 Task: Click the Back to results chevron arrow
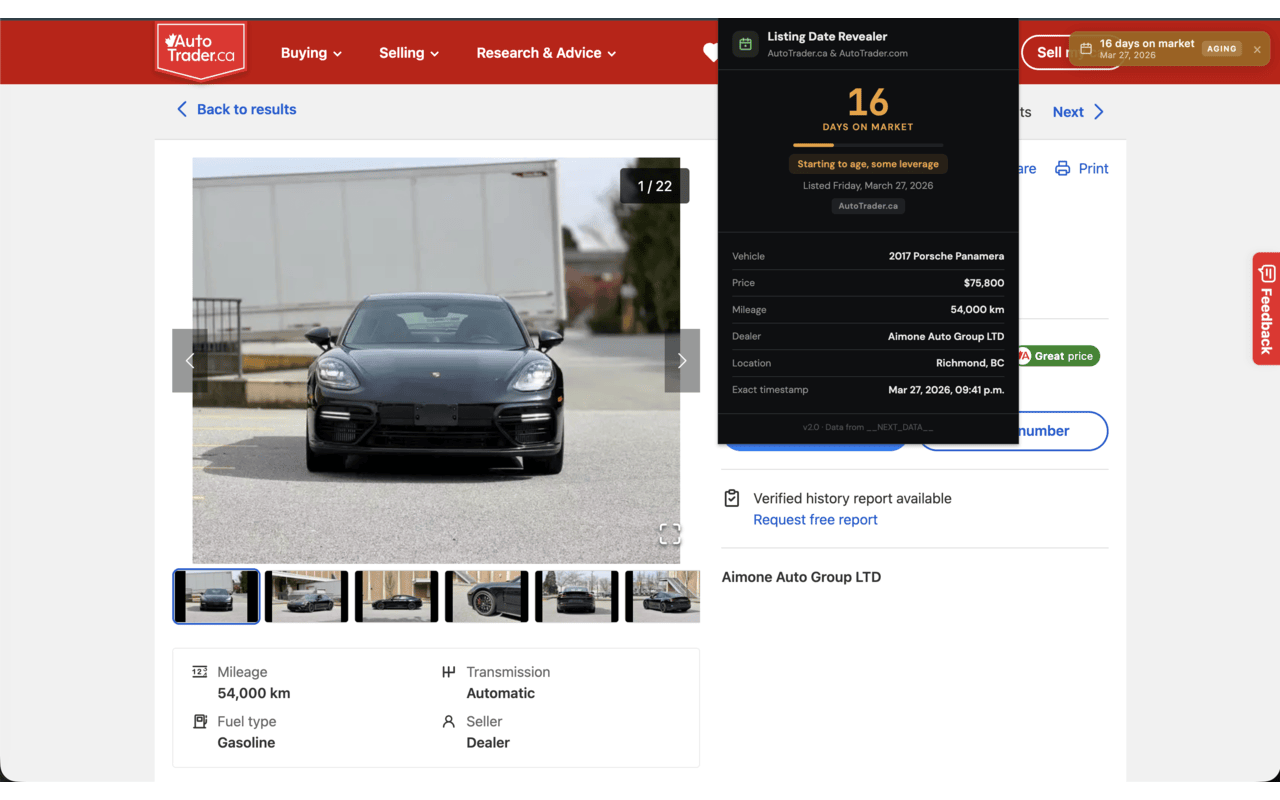click(182, 109)
